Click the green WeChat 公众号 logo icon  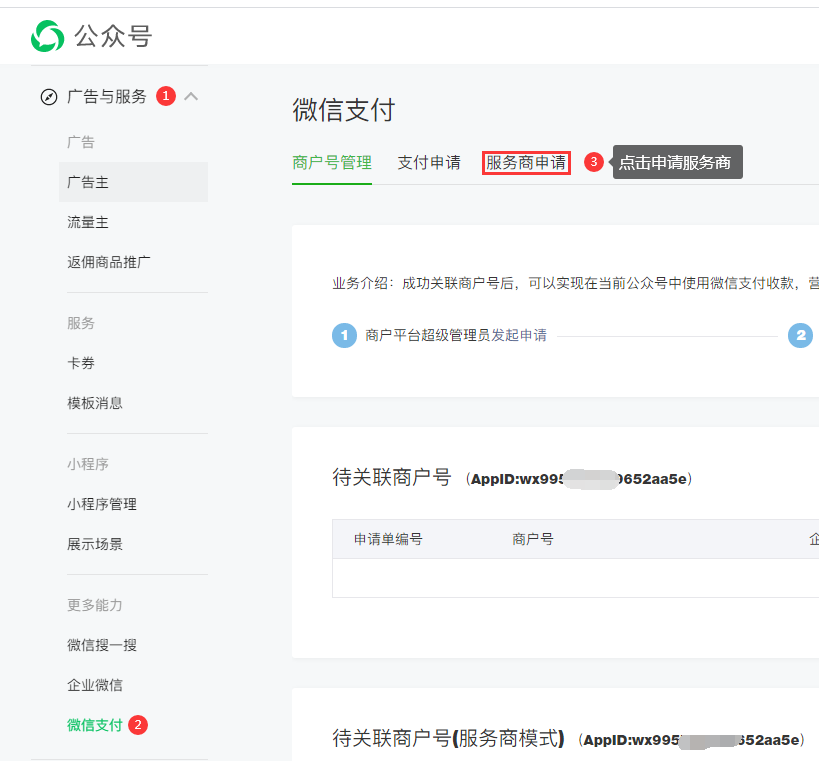pyautogui.click(x=48, y=36)
